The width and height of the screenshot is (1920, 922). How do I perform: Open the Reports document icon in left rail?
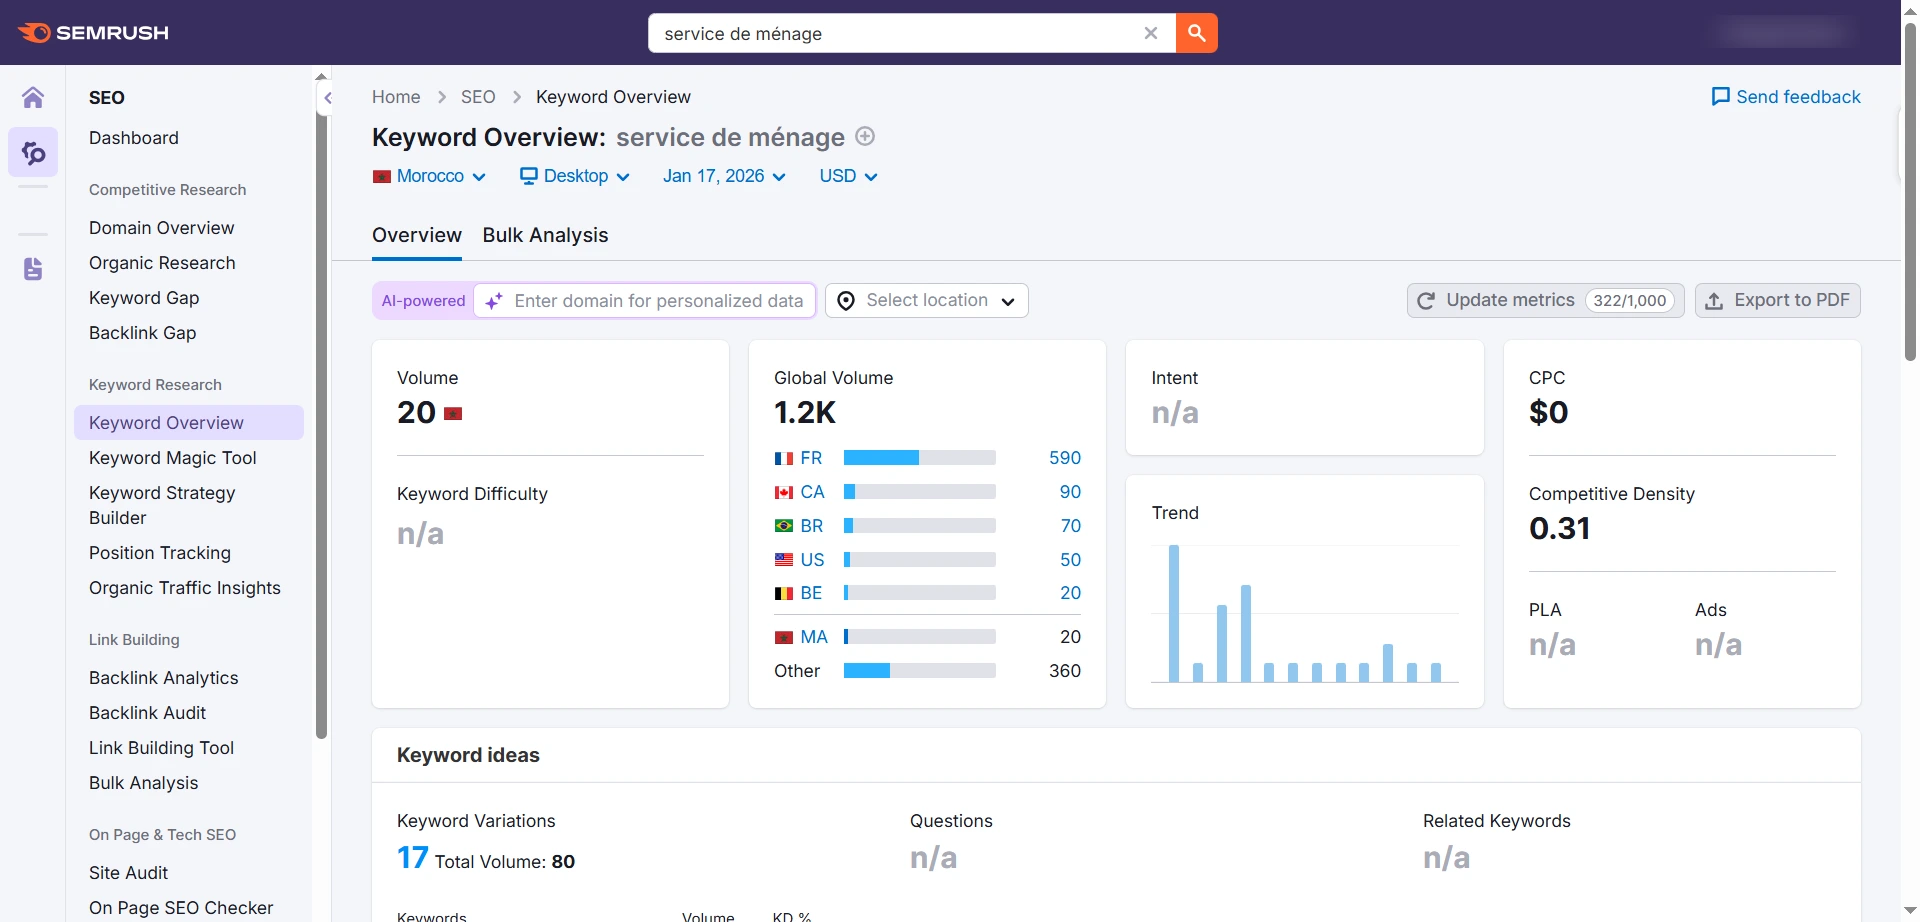click(x=34, y=268)
